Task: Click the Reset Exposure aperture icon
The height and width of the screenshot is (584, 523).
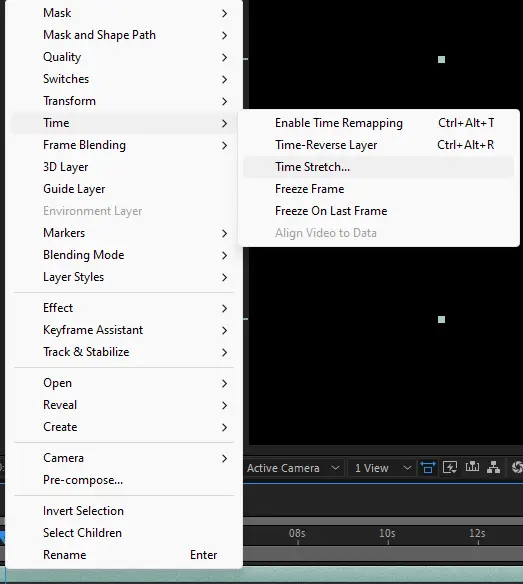Action: (517, 467)
